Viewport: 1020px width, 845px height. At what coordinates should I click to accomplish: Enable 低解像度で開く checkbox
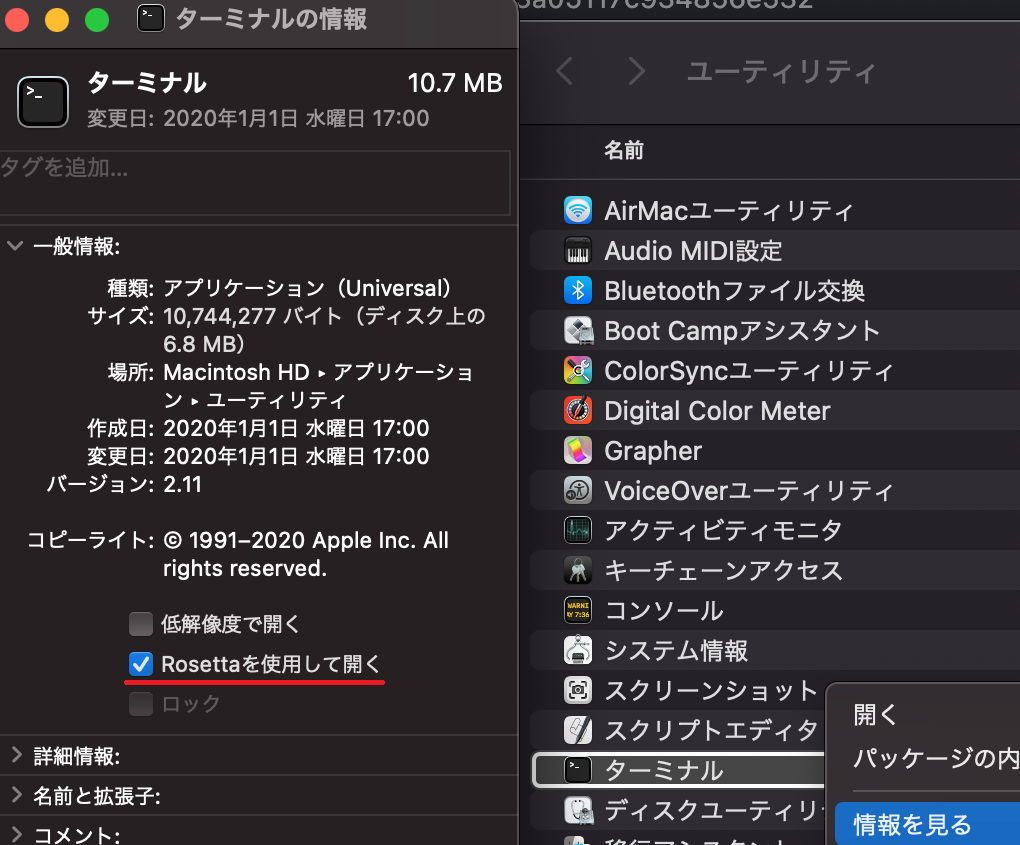(141, 624)
